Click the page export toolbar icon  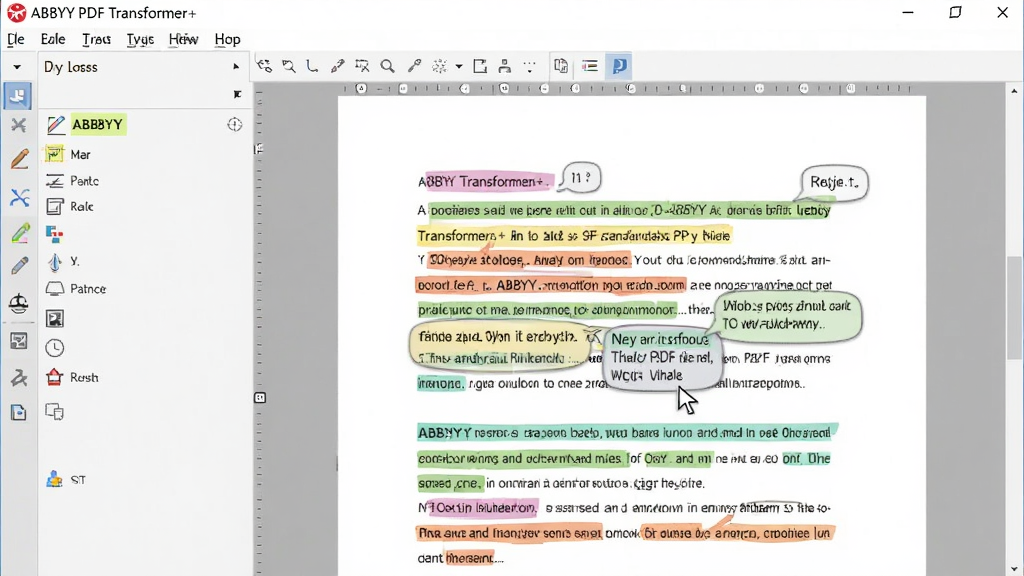pyautogui.click(x=480, y=66)
